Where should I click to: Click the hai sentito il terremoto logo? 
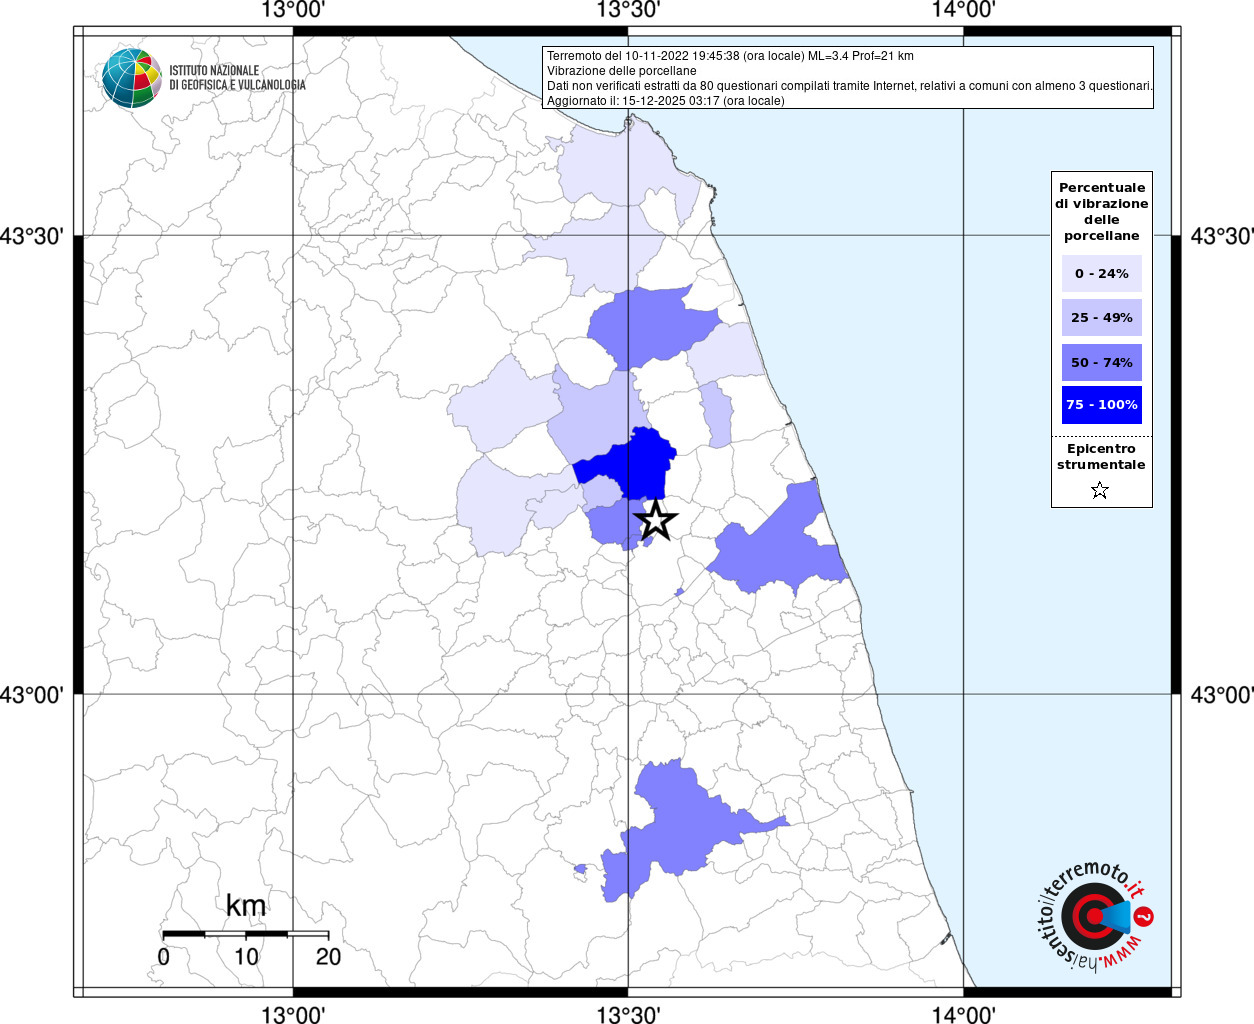pos(1095,916)
